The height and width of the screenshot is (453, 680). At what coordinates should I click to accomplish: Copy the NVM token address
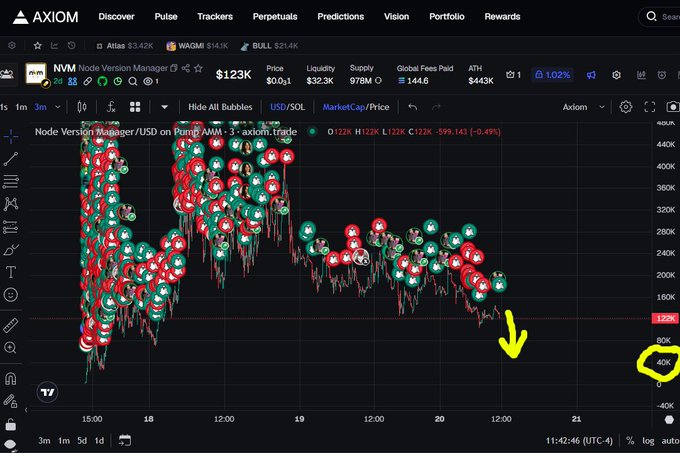point(174,68)
